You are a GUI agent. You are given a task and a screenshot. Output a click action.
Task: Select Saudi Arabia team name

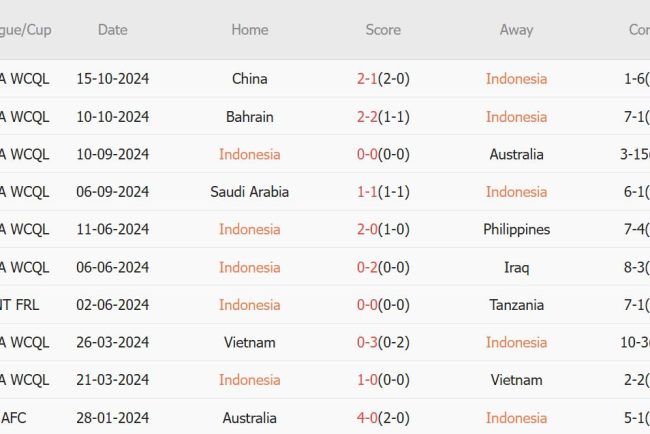[x=249, y=192]
